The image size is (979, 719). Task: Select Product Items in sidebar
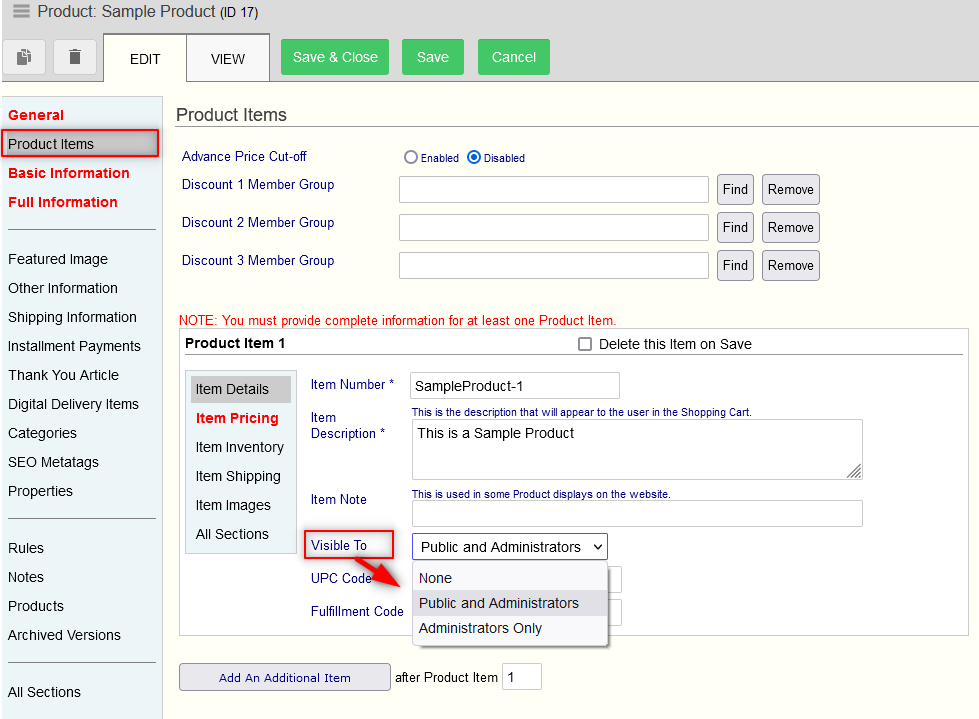[x=80, y=144]
